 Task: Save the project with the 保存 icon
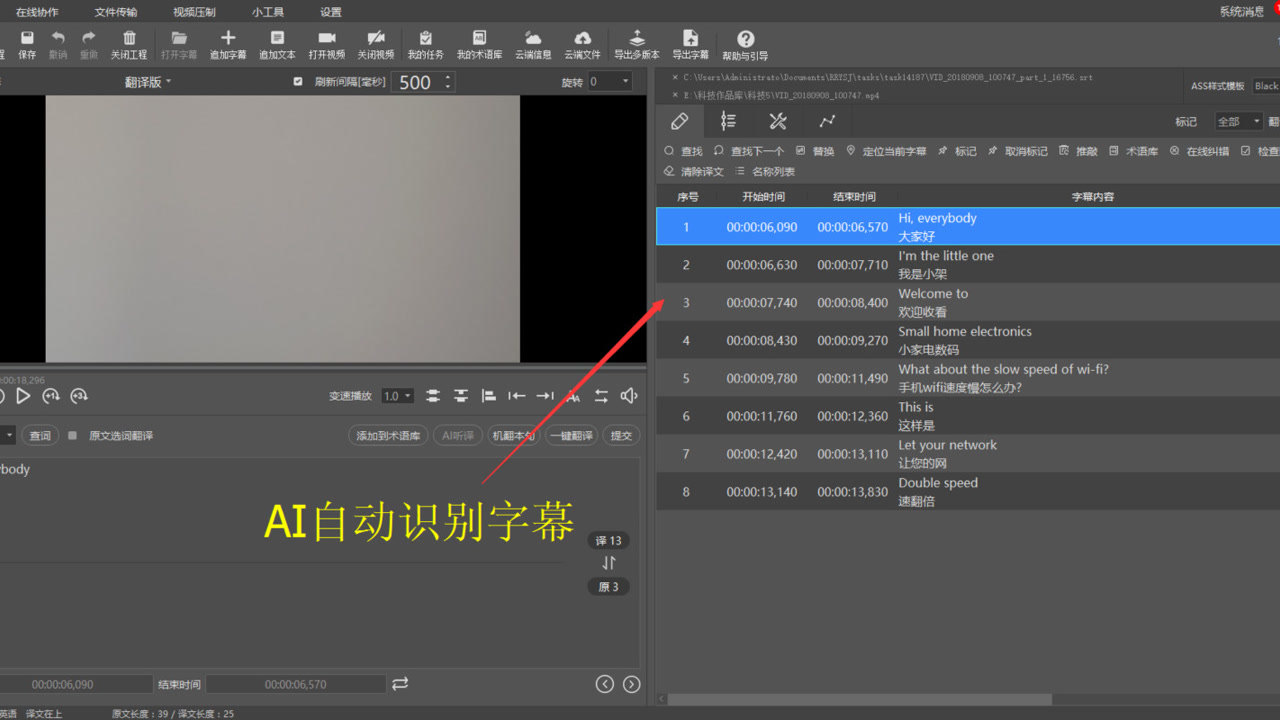27,45
